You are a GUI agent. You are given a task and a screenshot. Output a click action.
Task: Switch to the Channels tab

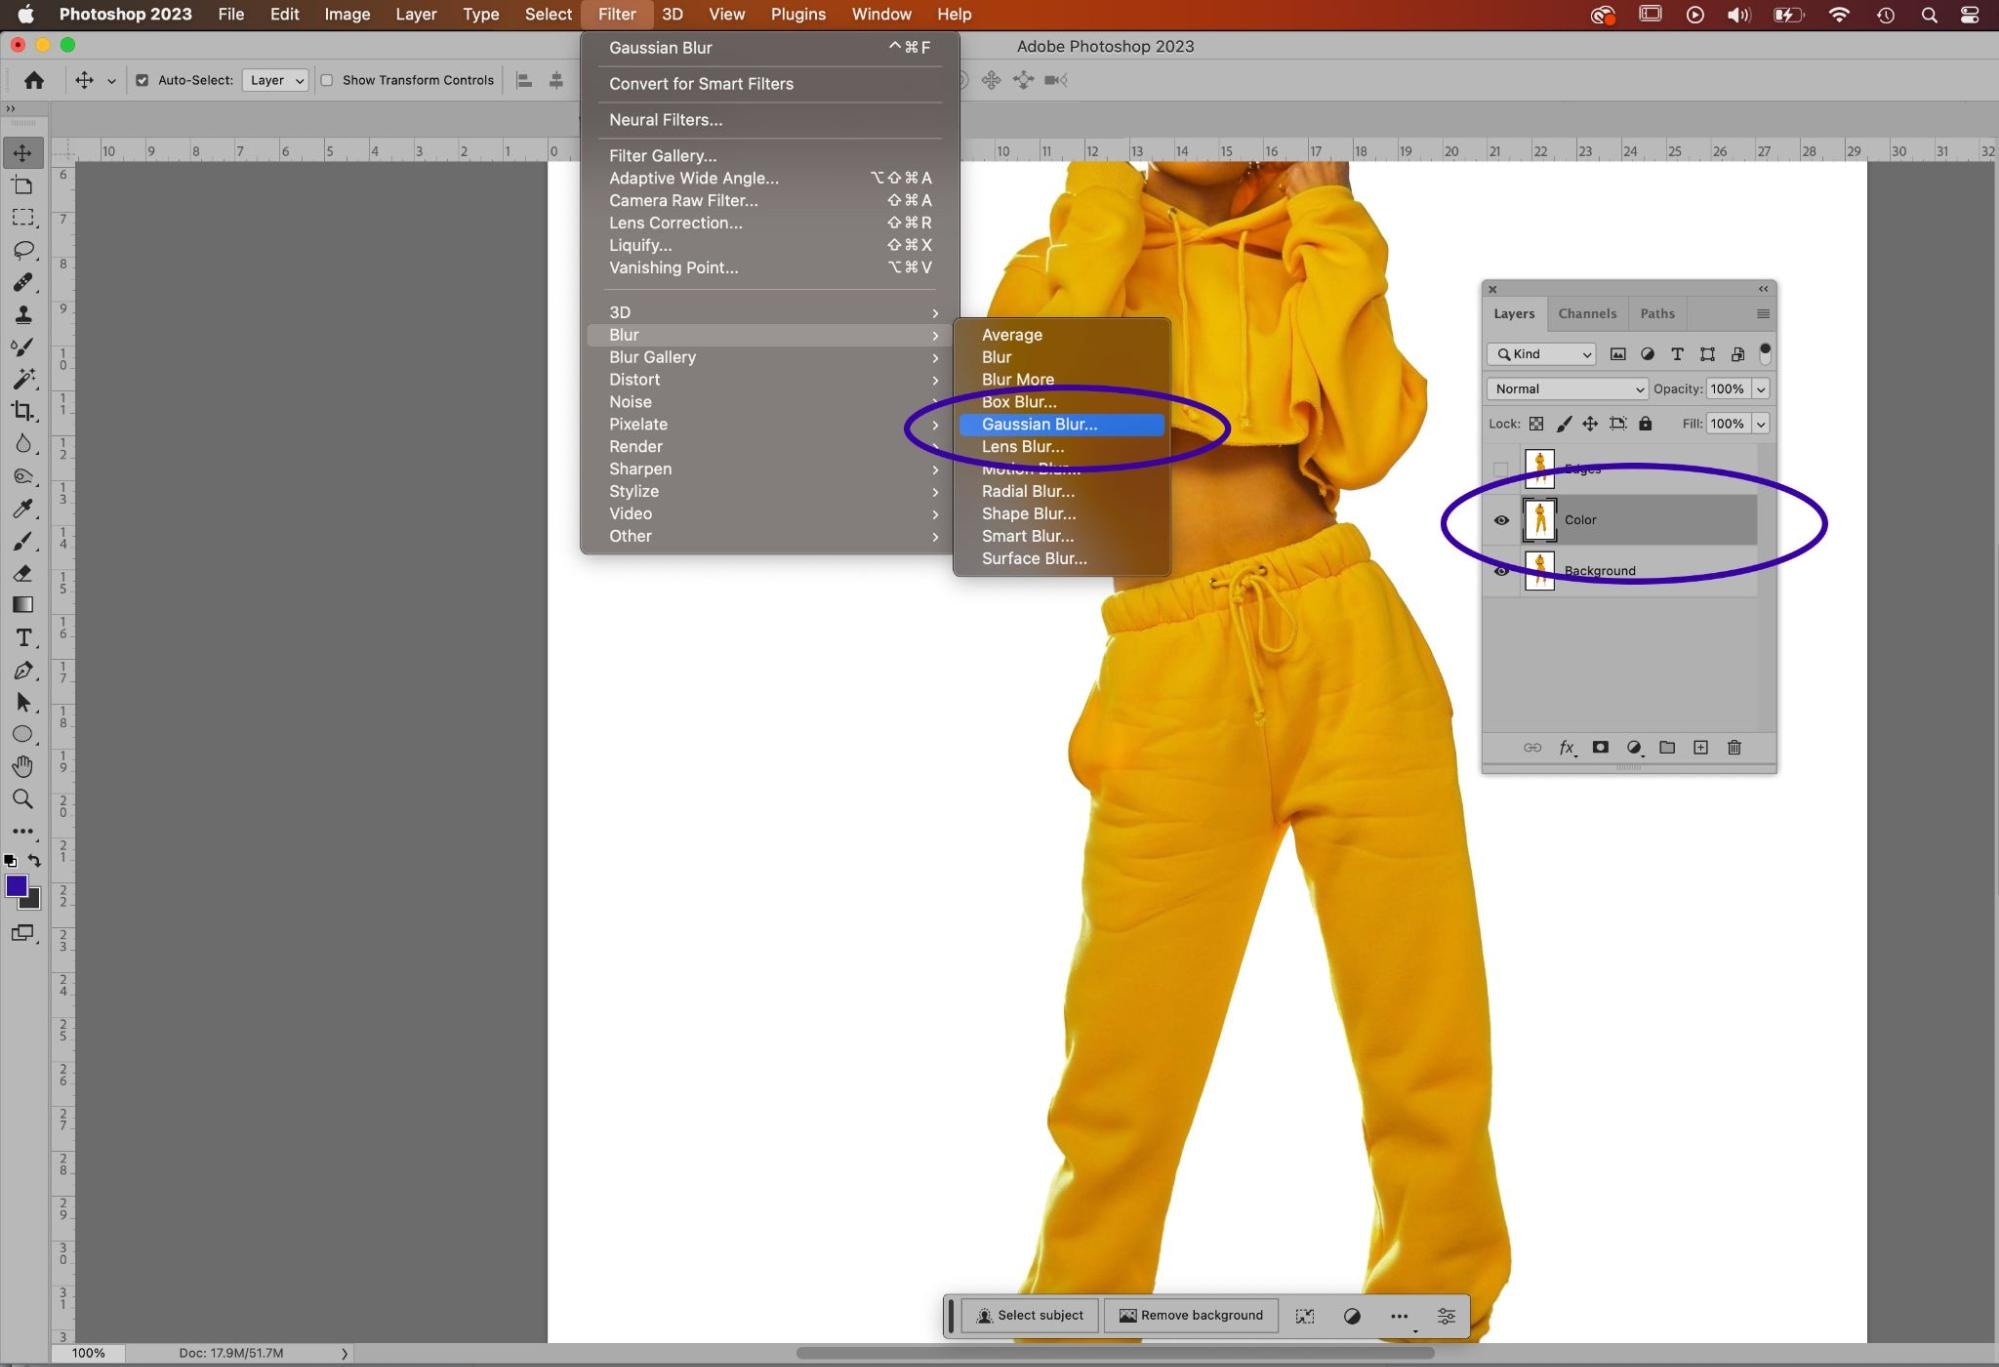[x=1587, y=313]
